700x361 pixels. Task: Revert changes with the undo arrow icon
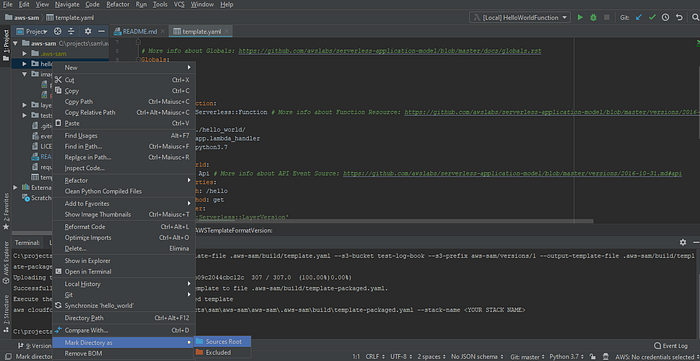pos(679,17)
